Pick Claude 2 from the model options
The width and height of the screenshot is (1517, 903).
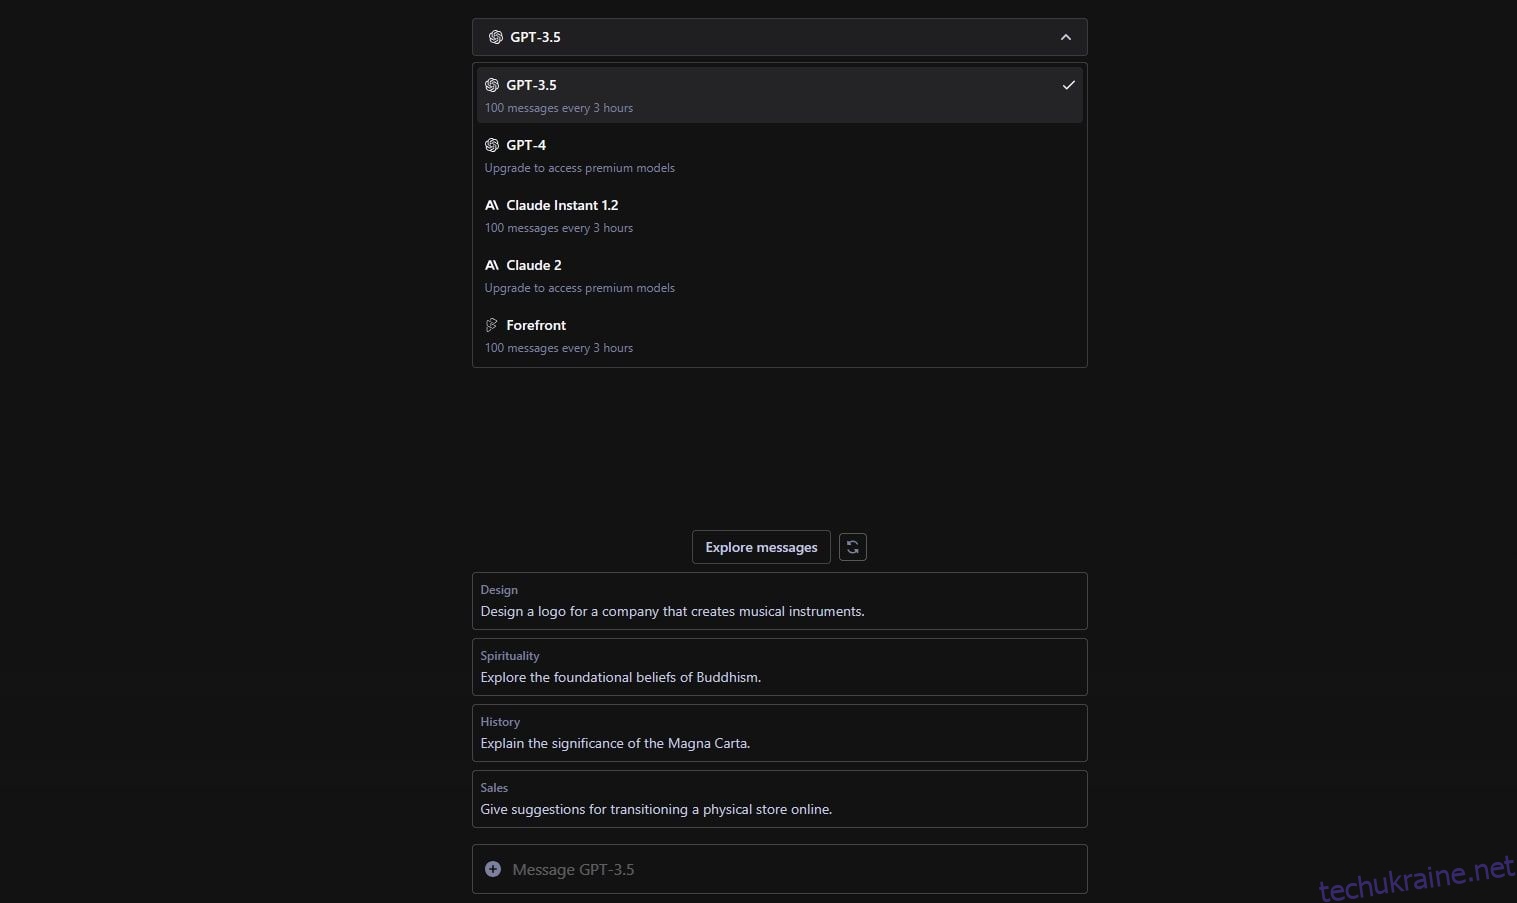pyautogui.click(x=779, y=275)
